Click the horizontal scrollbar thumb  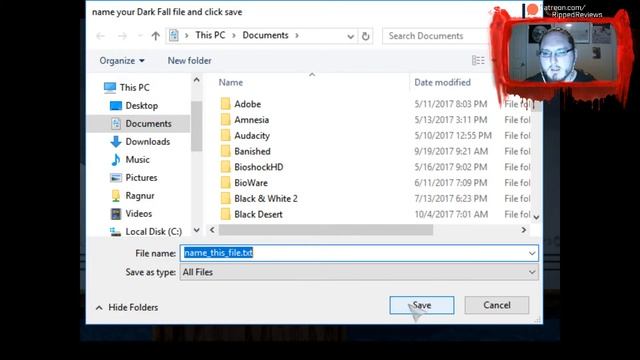326,230
